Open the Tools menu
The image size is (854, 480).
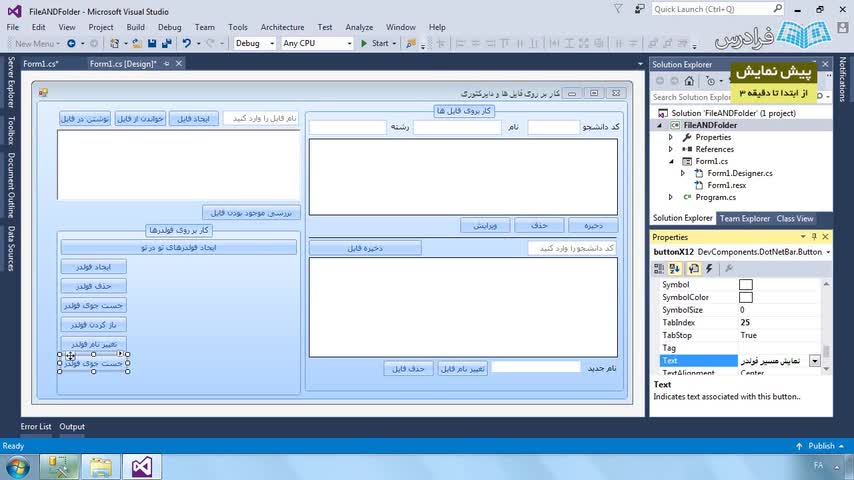(x=237, y=27)
